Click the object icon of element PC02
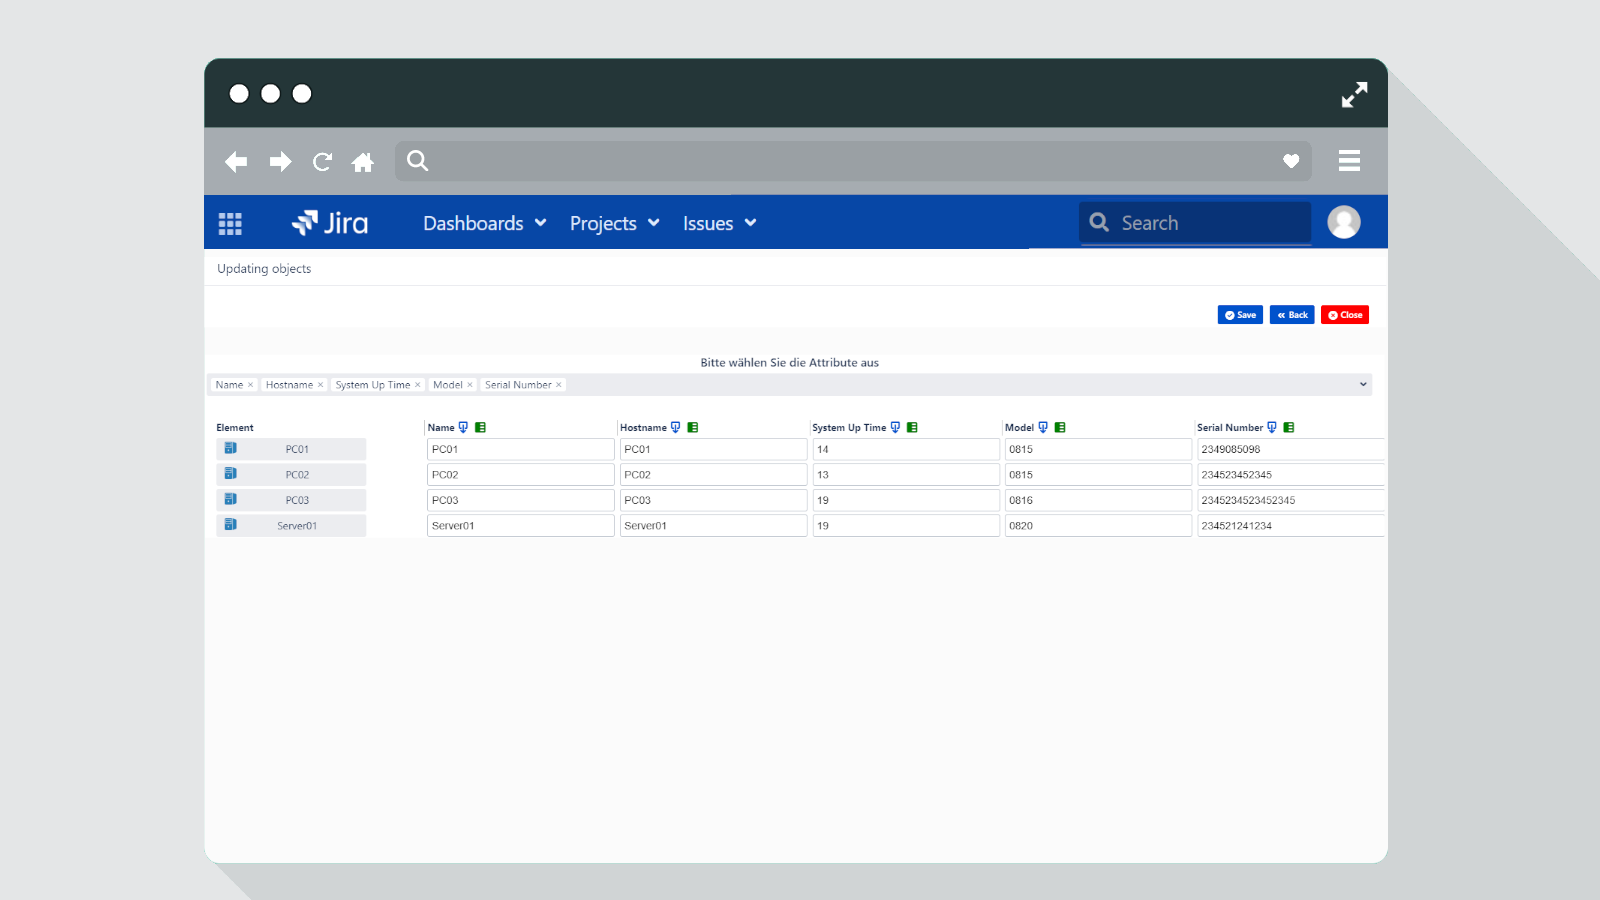The width and height of the screenshot is (1600, 900). click(x=231, y=473)
